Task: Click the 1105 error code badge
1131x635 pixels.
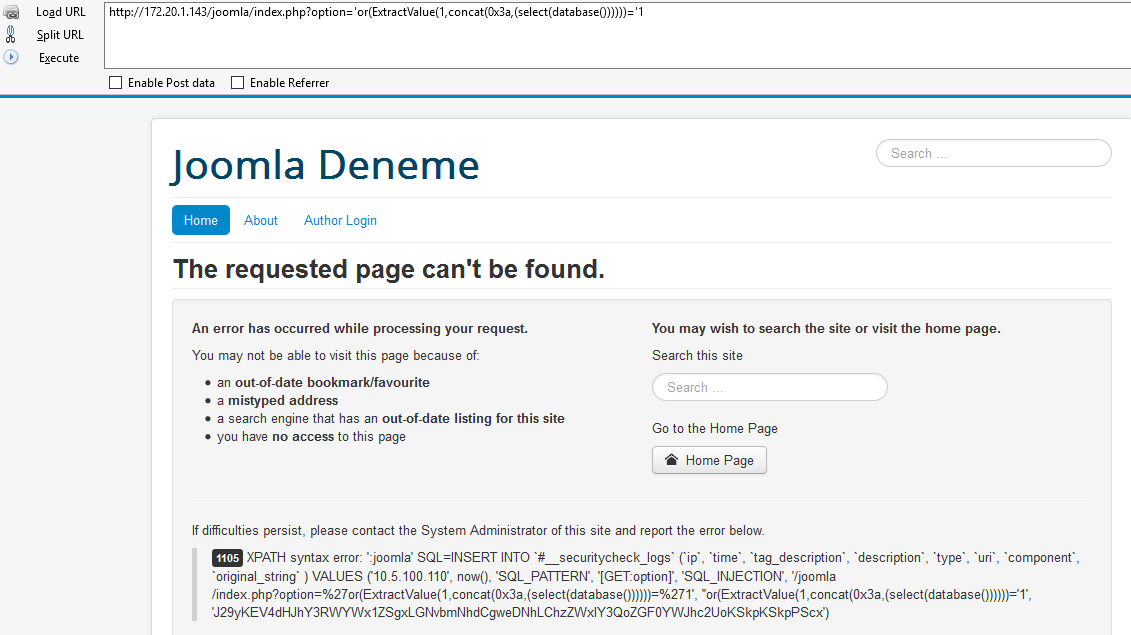Action: [x=227, y=558]
